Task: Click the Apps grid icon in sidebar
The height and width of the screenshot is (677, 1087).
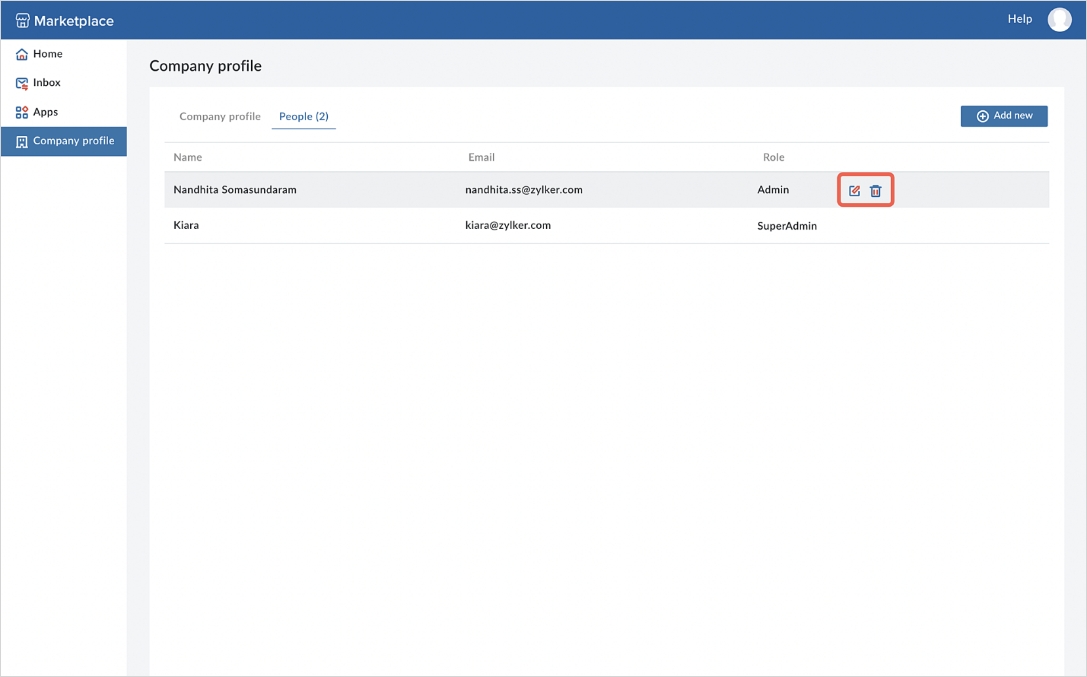Action: pos(22,112)
